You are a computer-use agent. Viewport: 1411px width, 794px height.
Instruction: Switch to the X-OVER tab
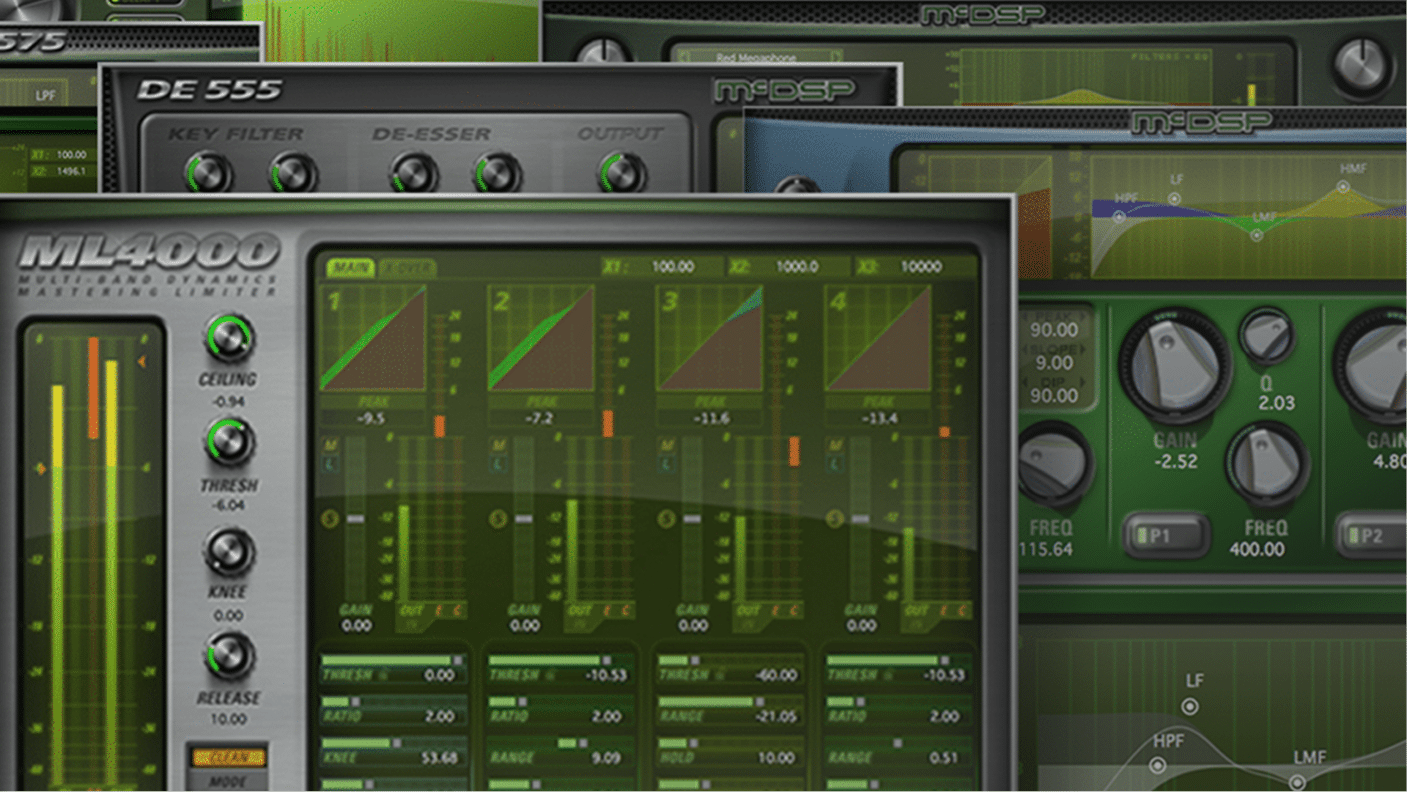(408, 268)
